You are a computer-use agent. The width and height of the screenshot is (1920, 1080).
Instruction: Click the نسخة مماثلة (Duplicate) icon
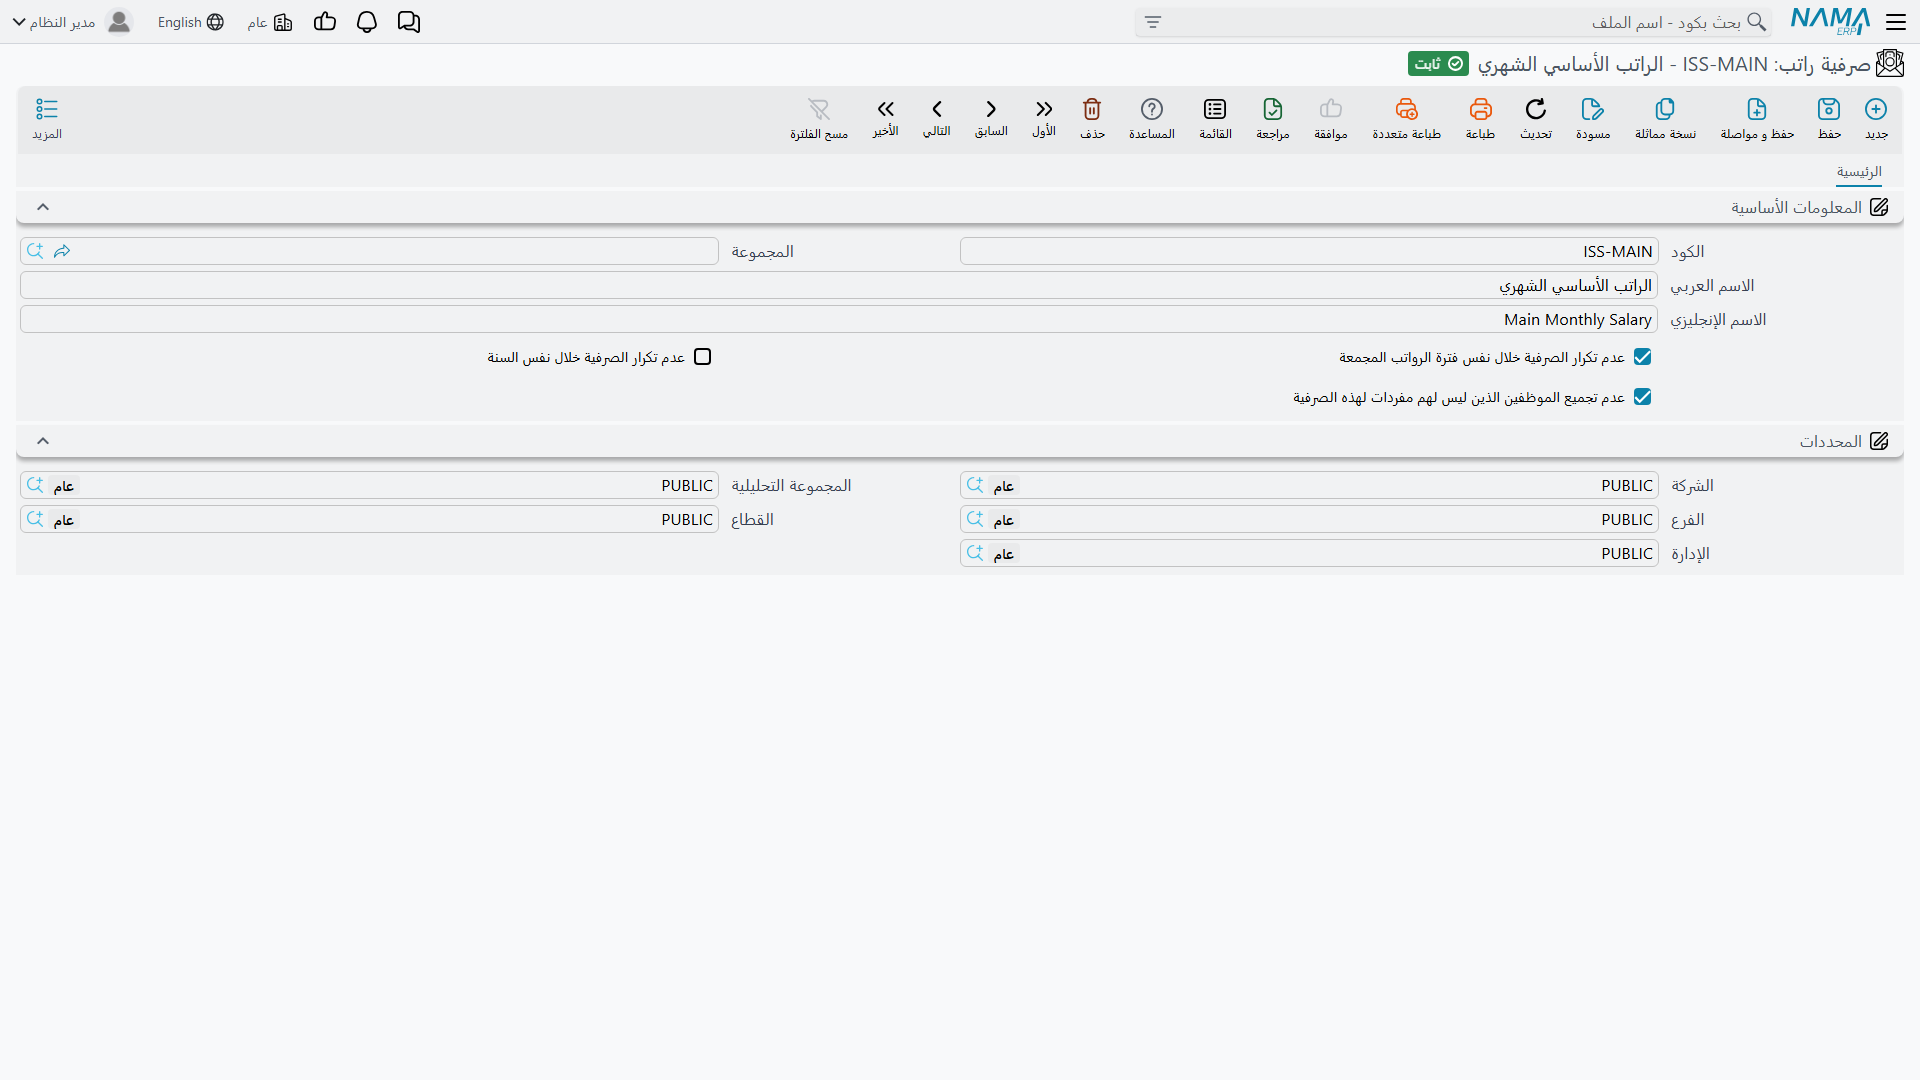[x=1665, y=109]
